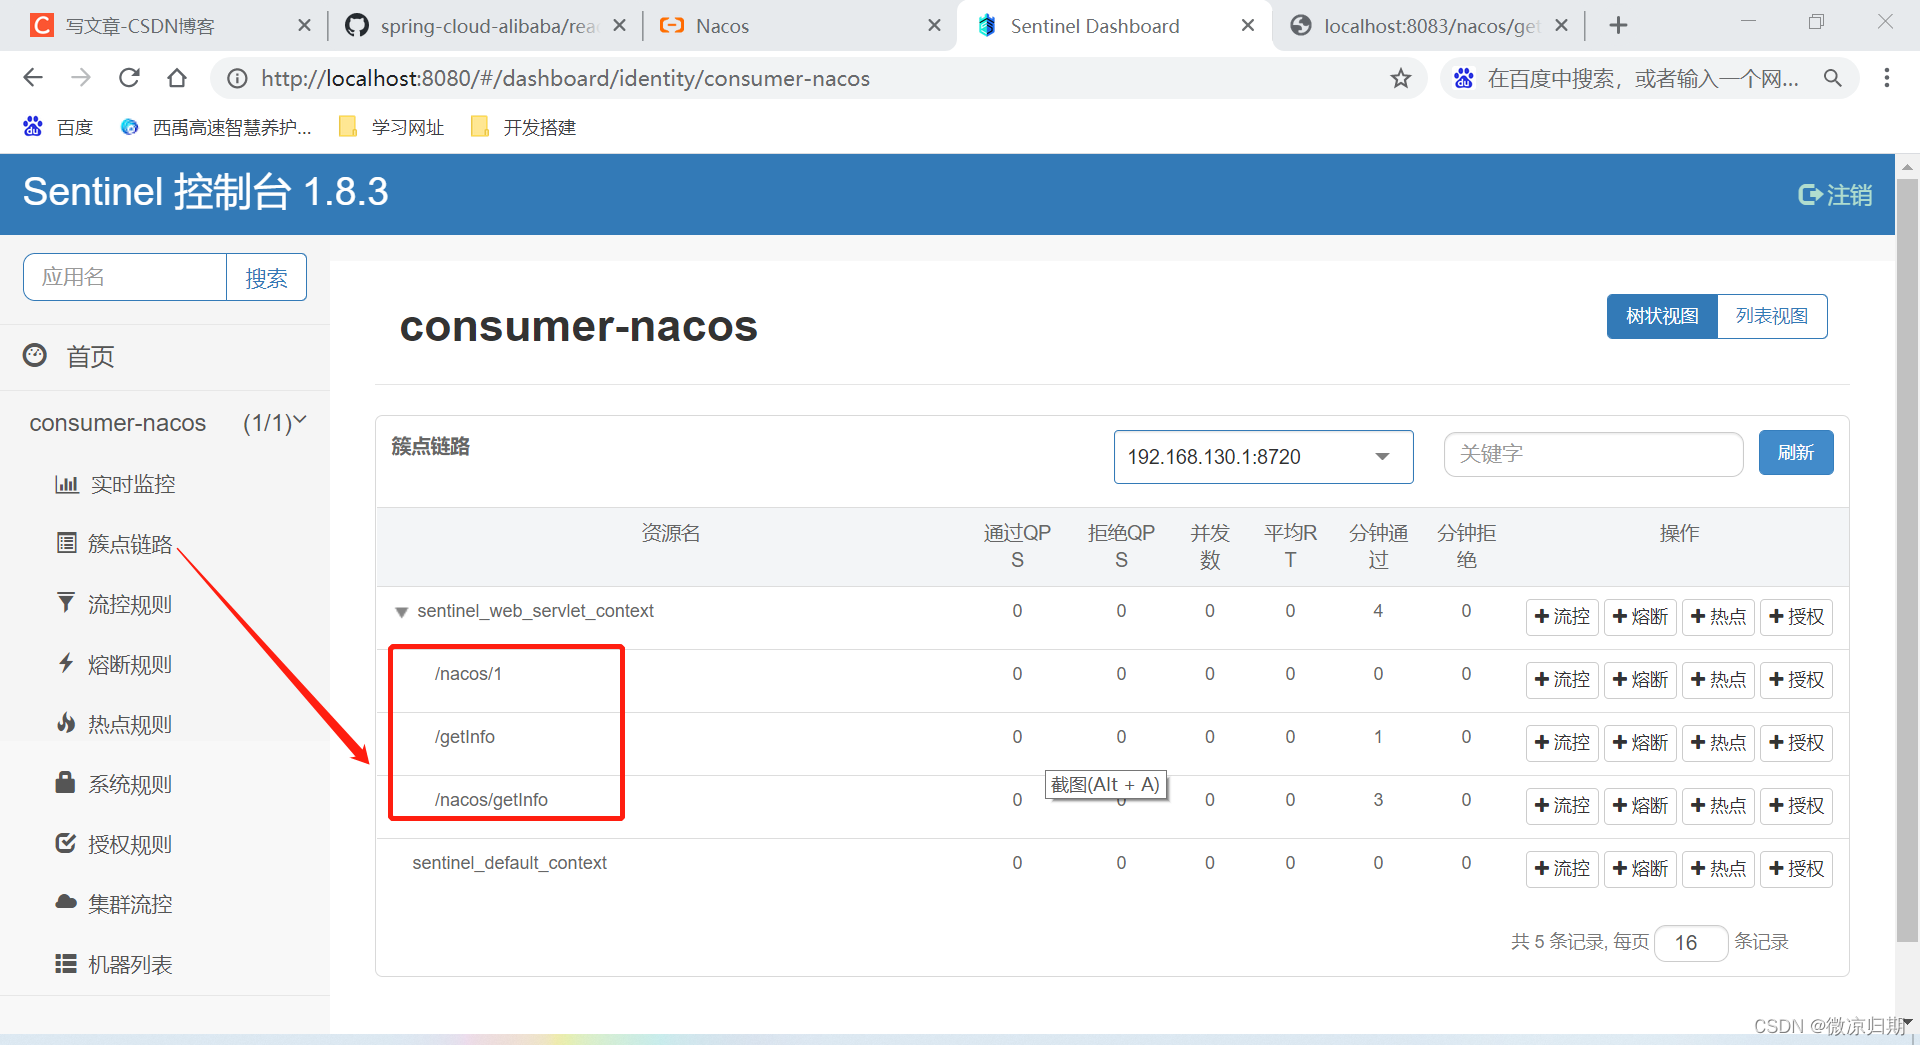Go to 首页 dashboard home
This screenshot has width=1920, height=1045.
click(70, 357)
